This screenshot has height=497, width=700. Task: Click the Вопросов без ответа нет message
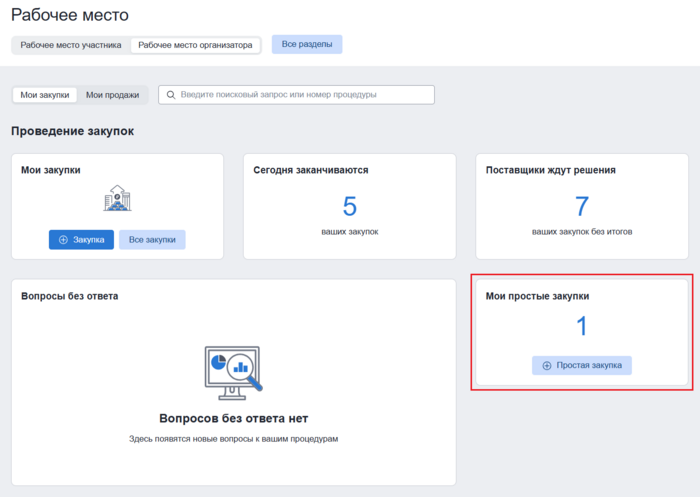(233, 418)
